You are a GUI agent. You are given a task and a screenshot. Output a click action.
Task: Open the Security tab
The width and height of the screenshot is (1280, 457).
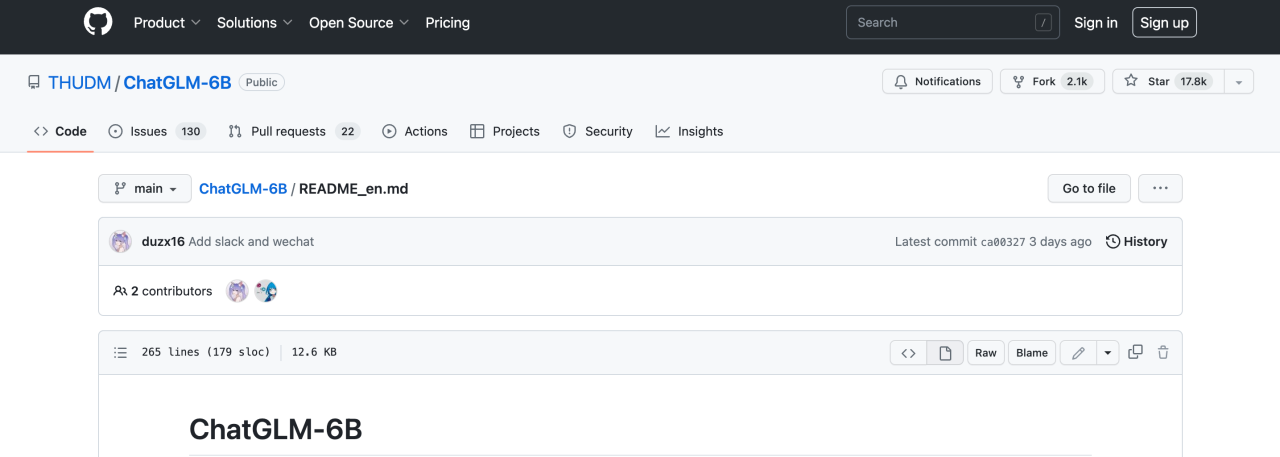[597, 131]
